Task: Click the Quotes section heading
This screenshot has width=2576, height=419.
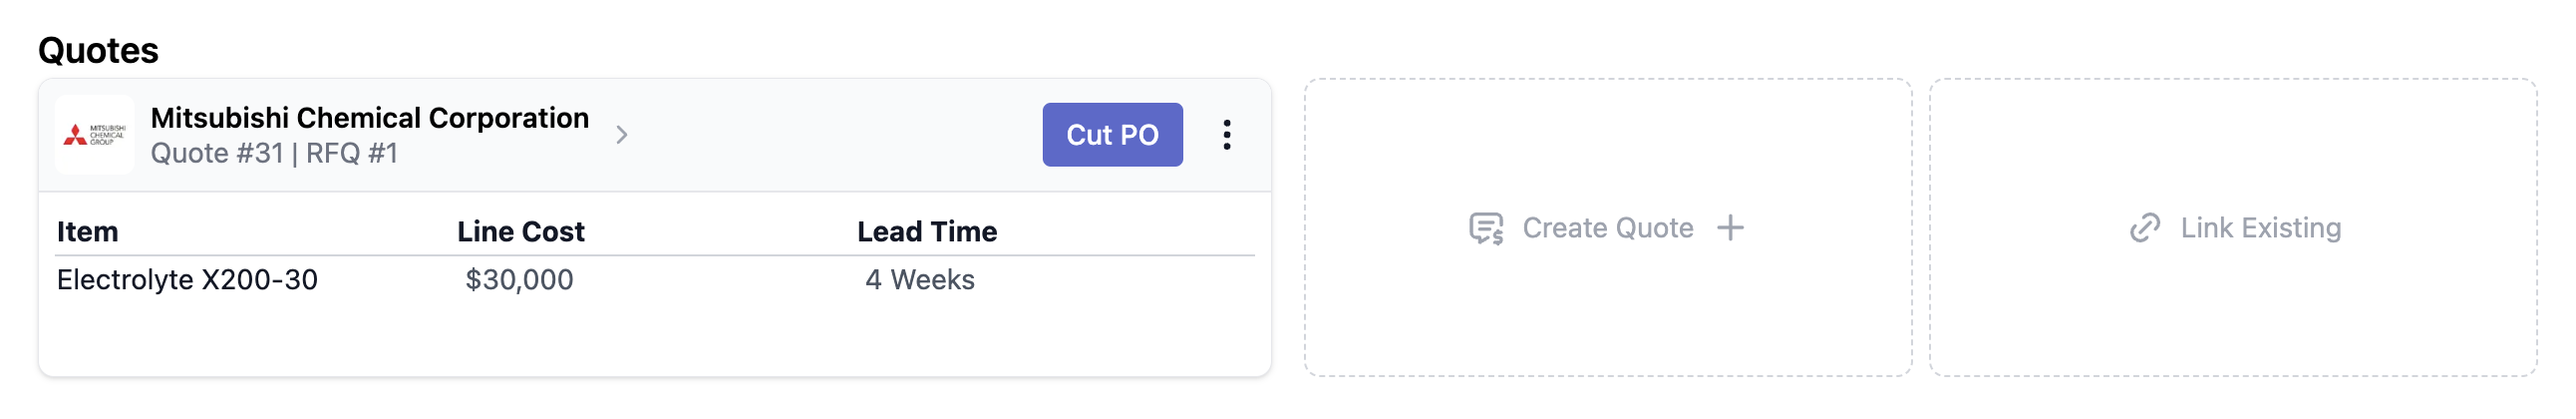Action: click(98, 50)
